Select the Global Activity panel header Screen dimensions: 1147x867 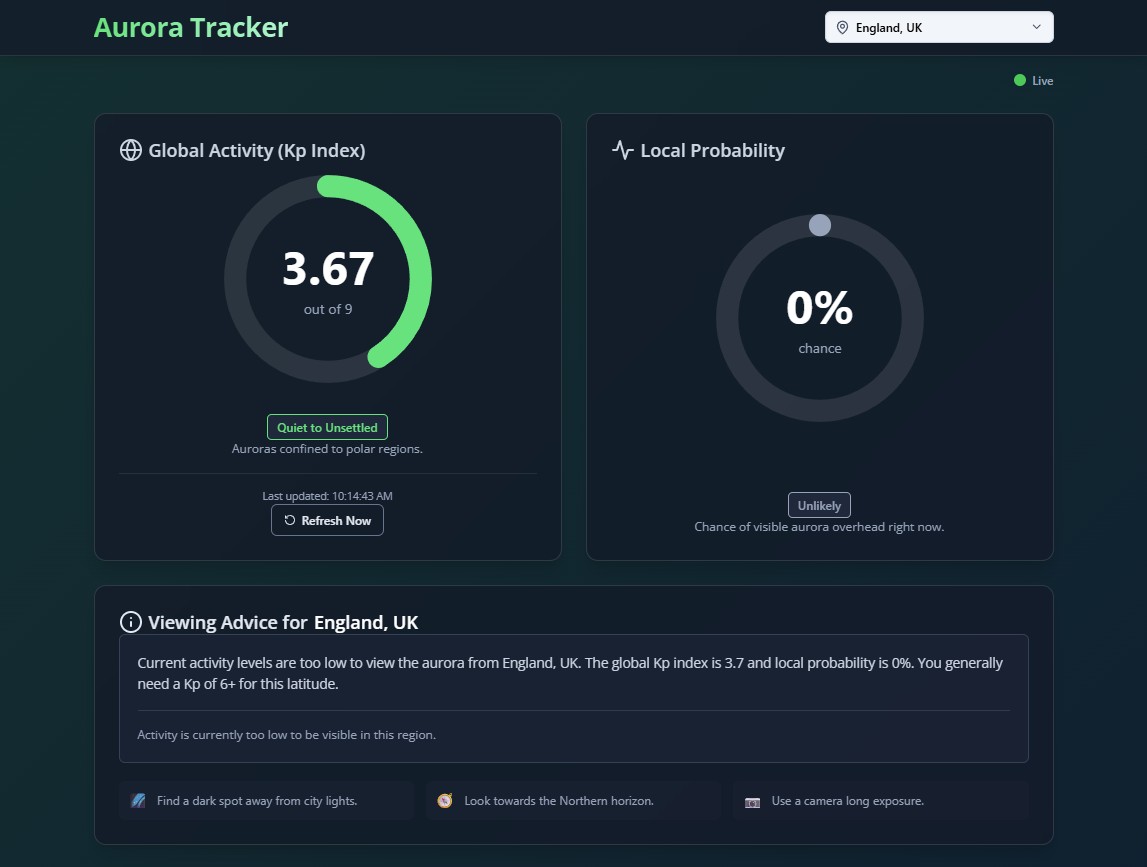tap(257, 150)
